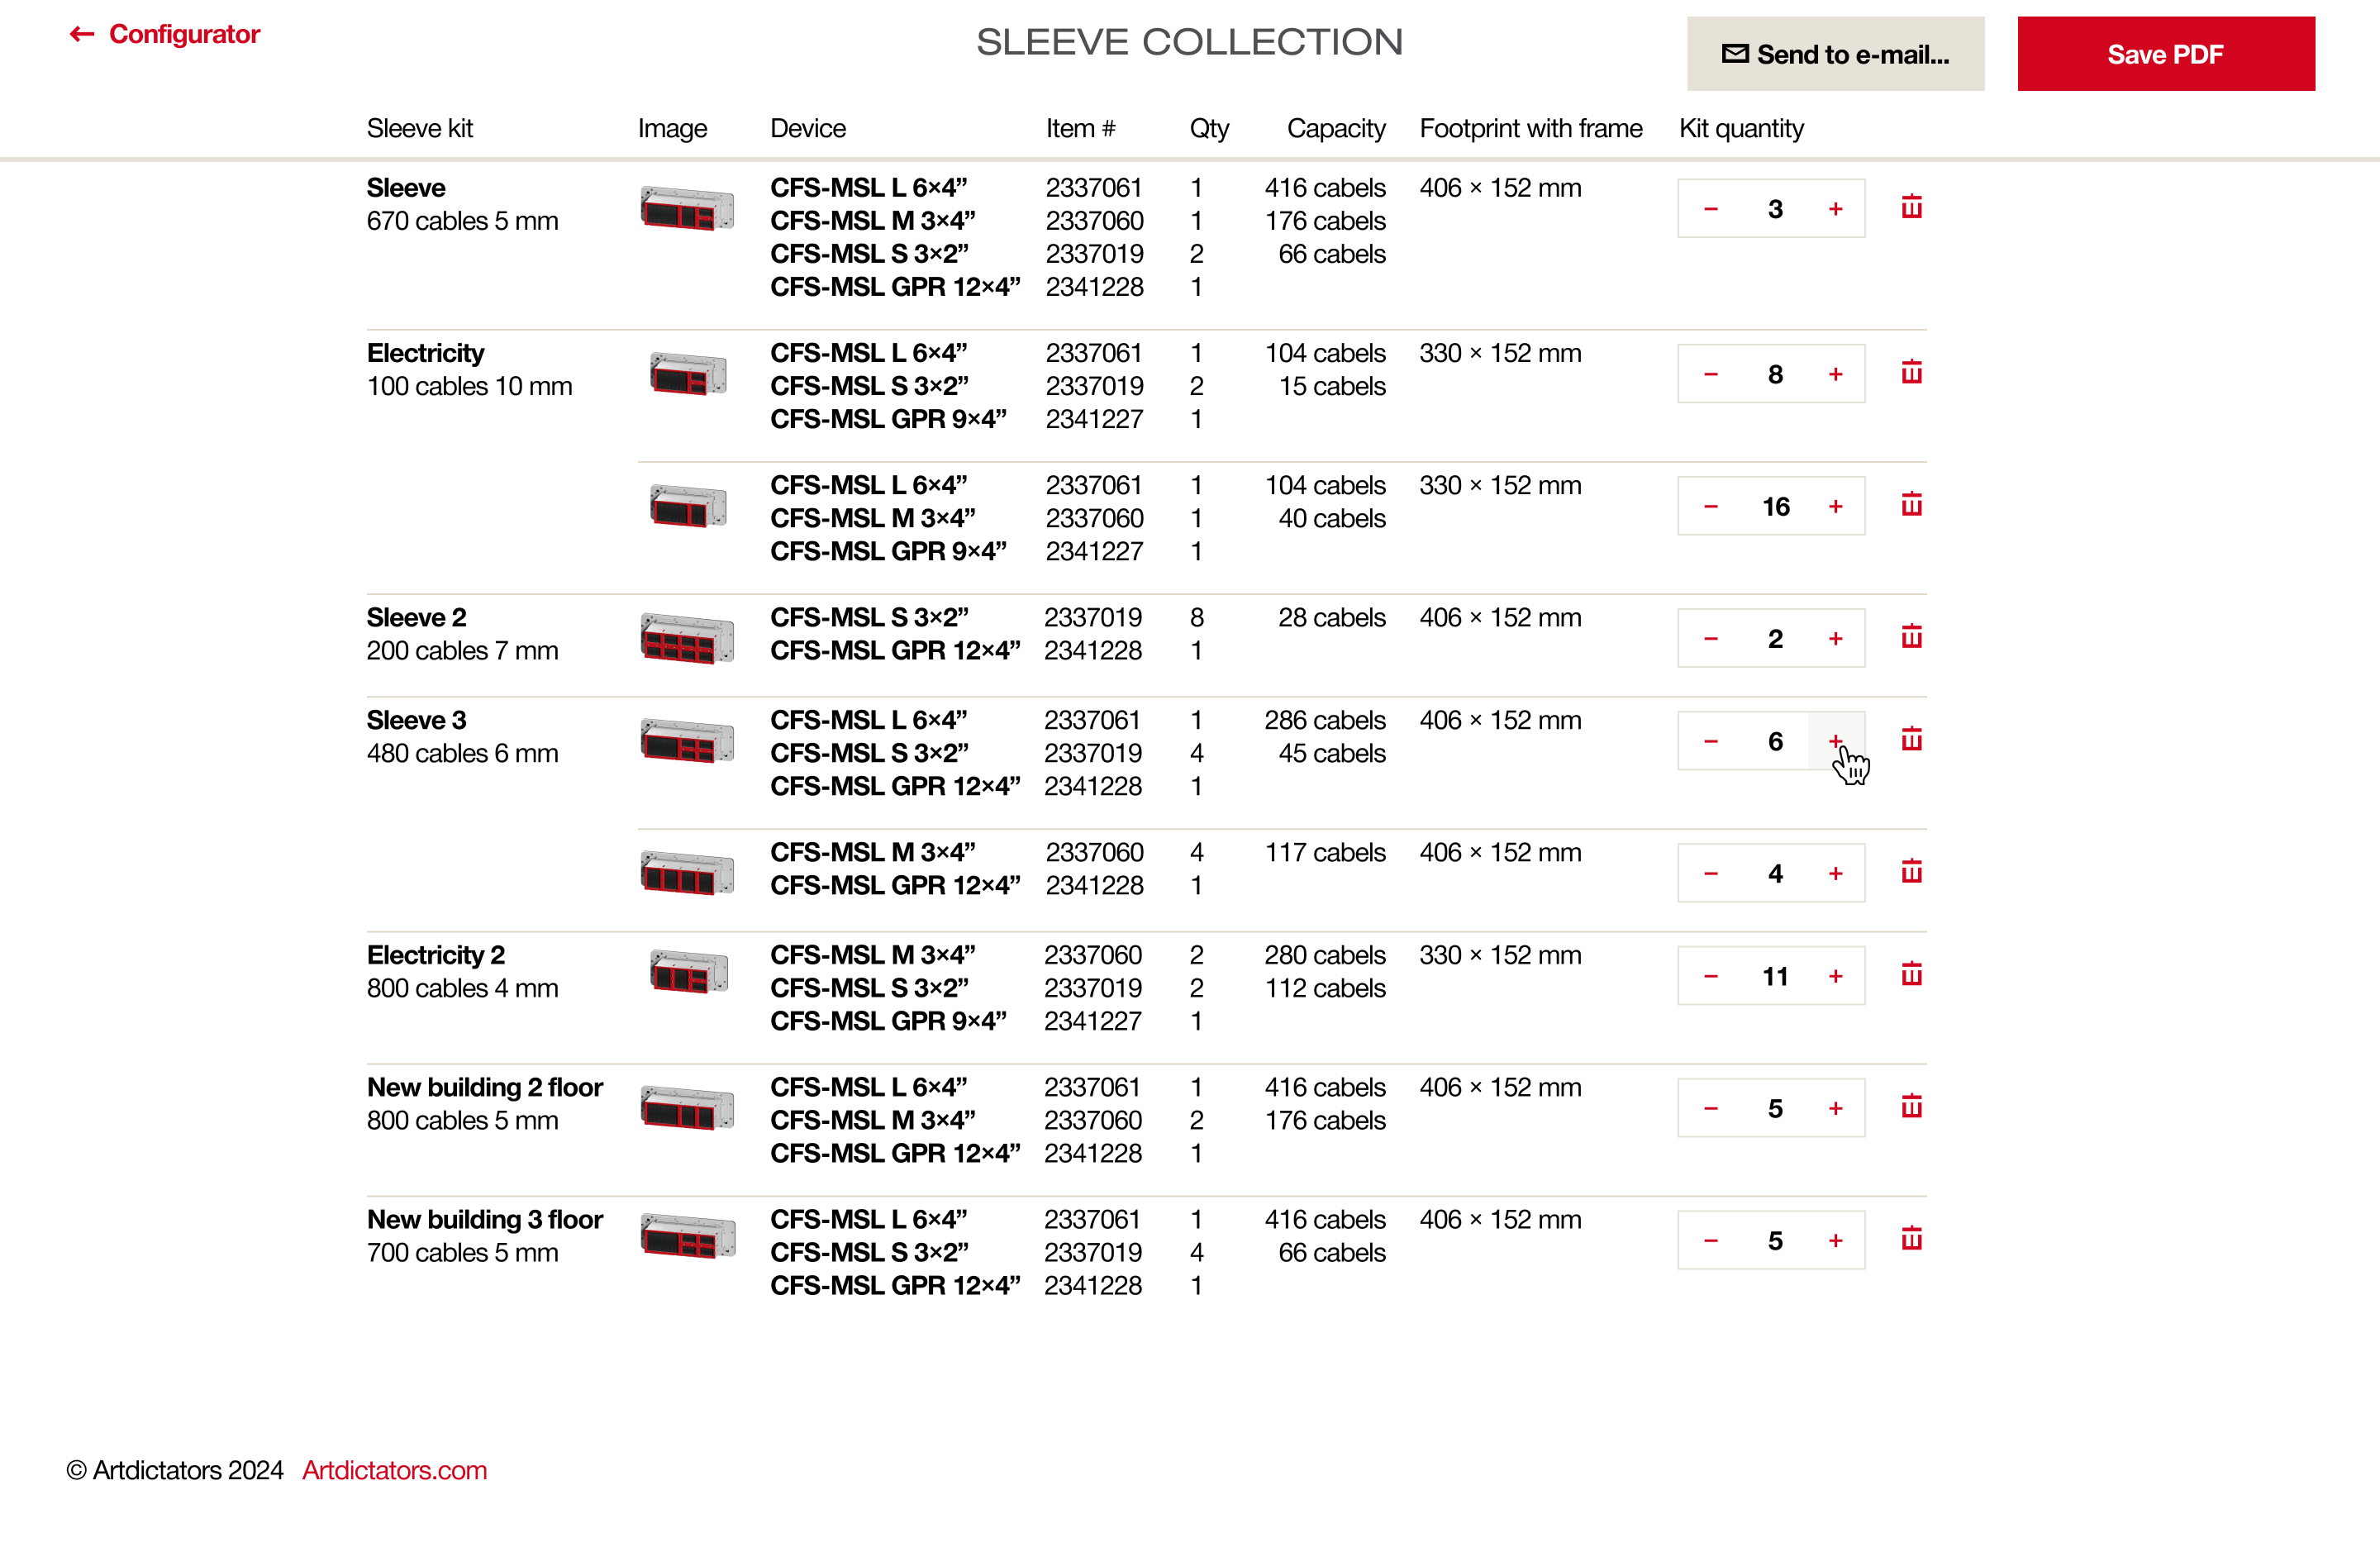Delete the Sleeve 2 kit row

tap(1911, 637)
